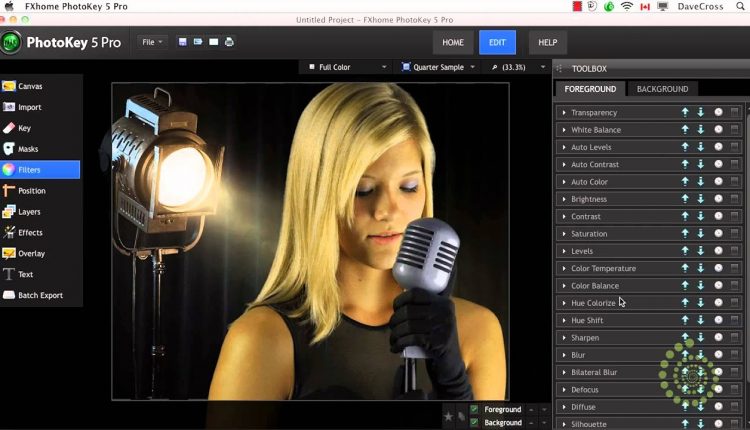This screenshot has height=430, width=750.
Task: Open the Full Color view mode dropdown
Action: pos(348,67)
